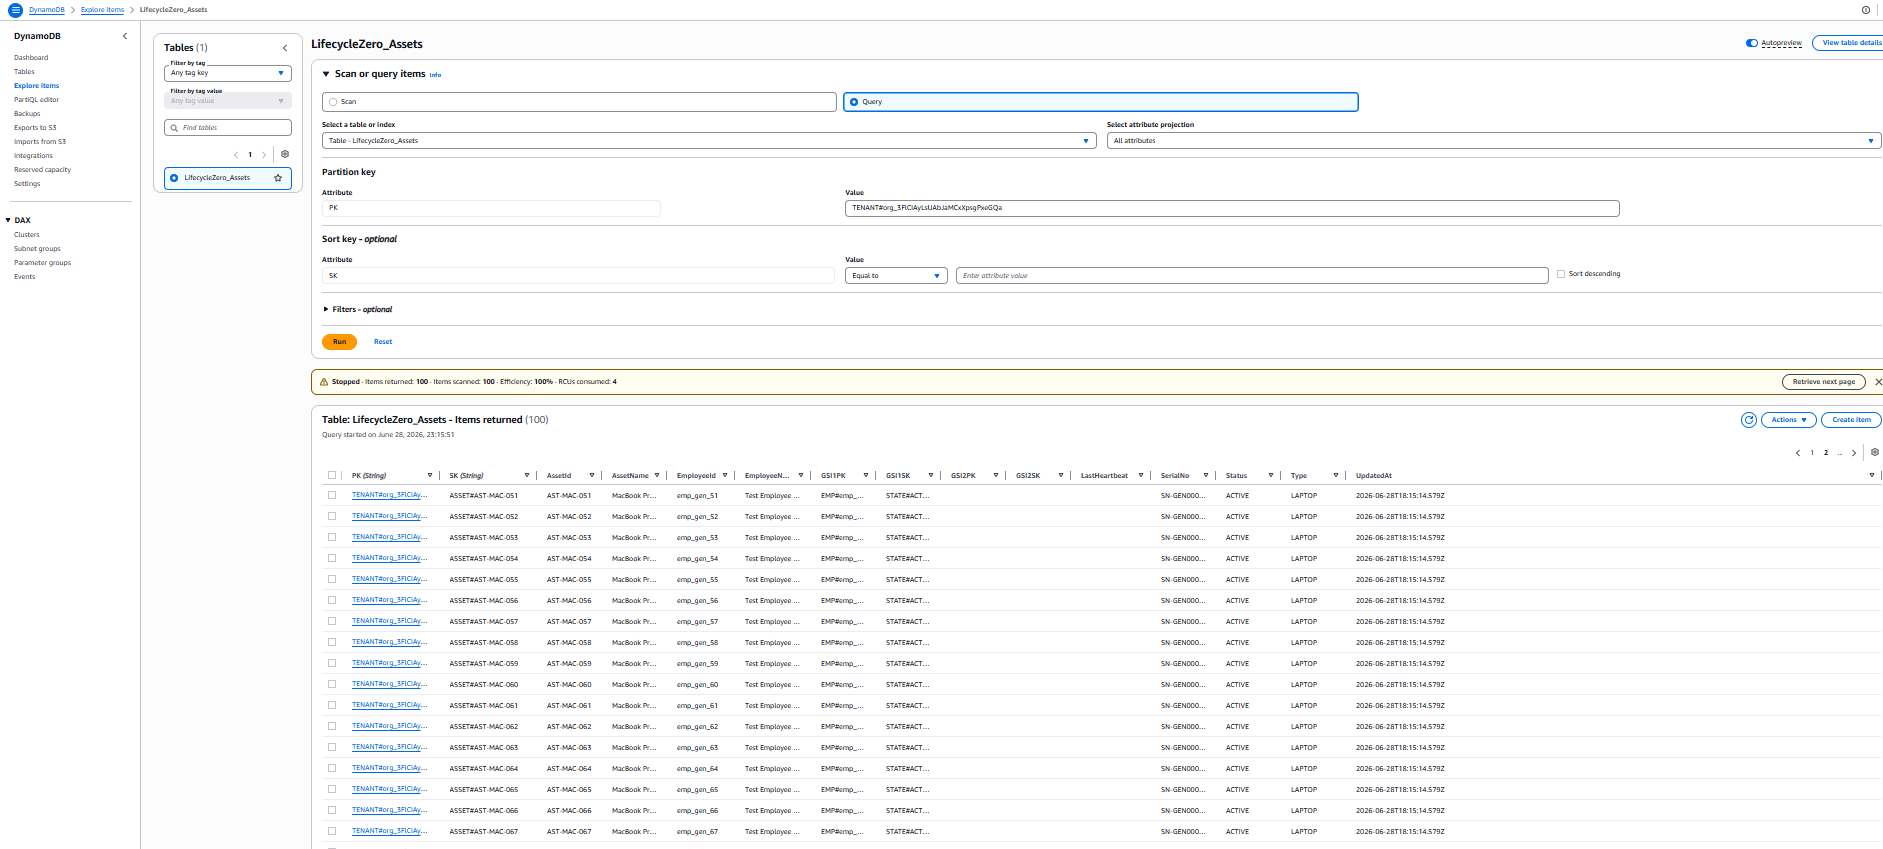Go to next page in Tables panel

coord(264,155)
